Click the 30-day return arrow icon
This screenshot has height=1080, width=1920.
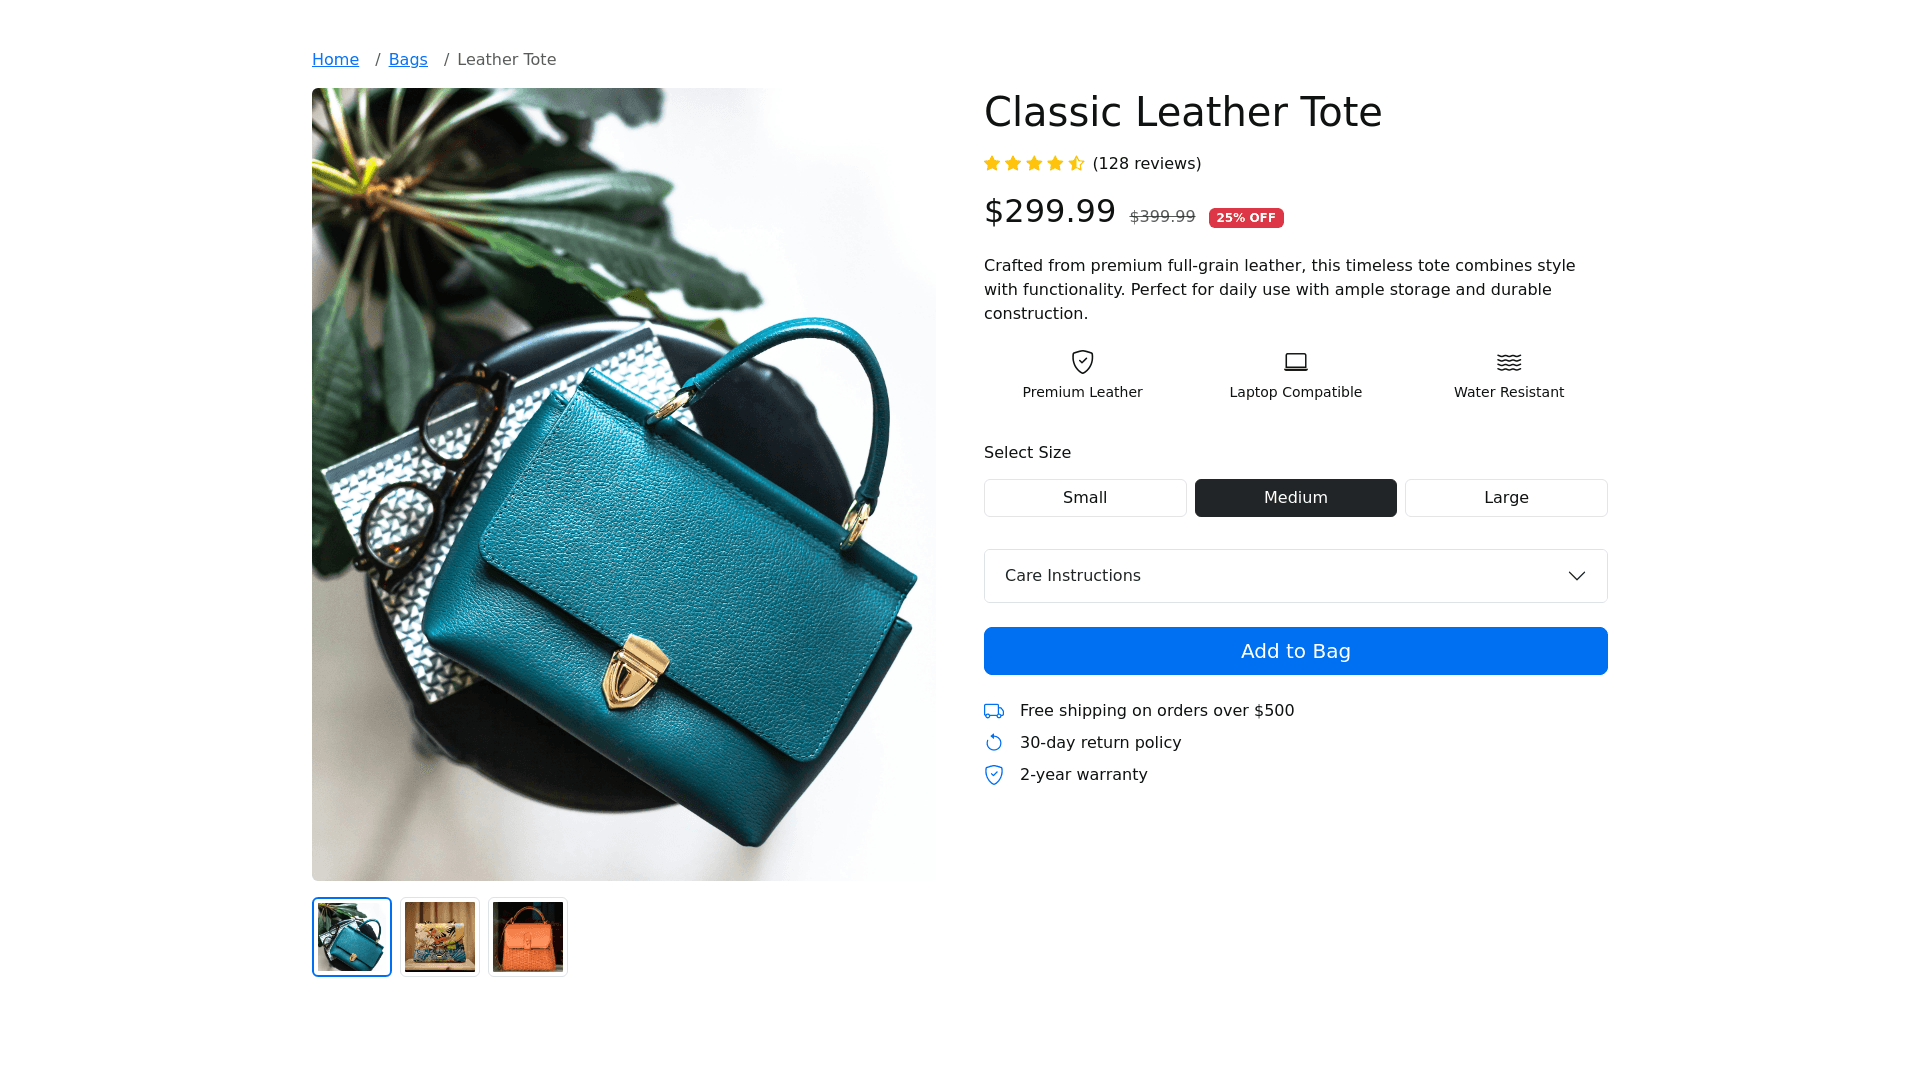pyautogui.click(x=994, y=743)
